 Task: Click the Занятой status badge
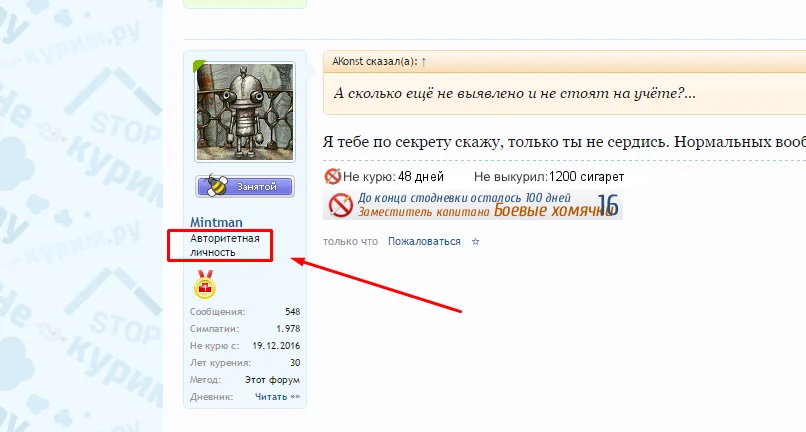245,186
